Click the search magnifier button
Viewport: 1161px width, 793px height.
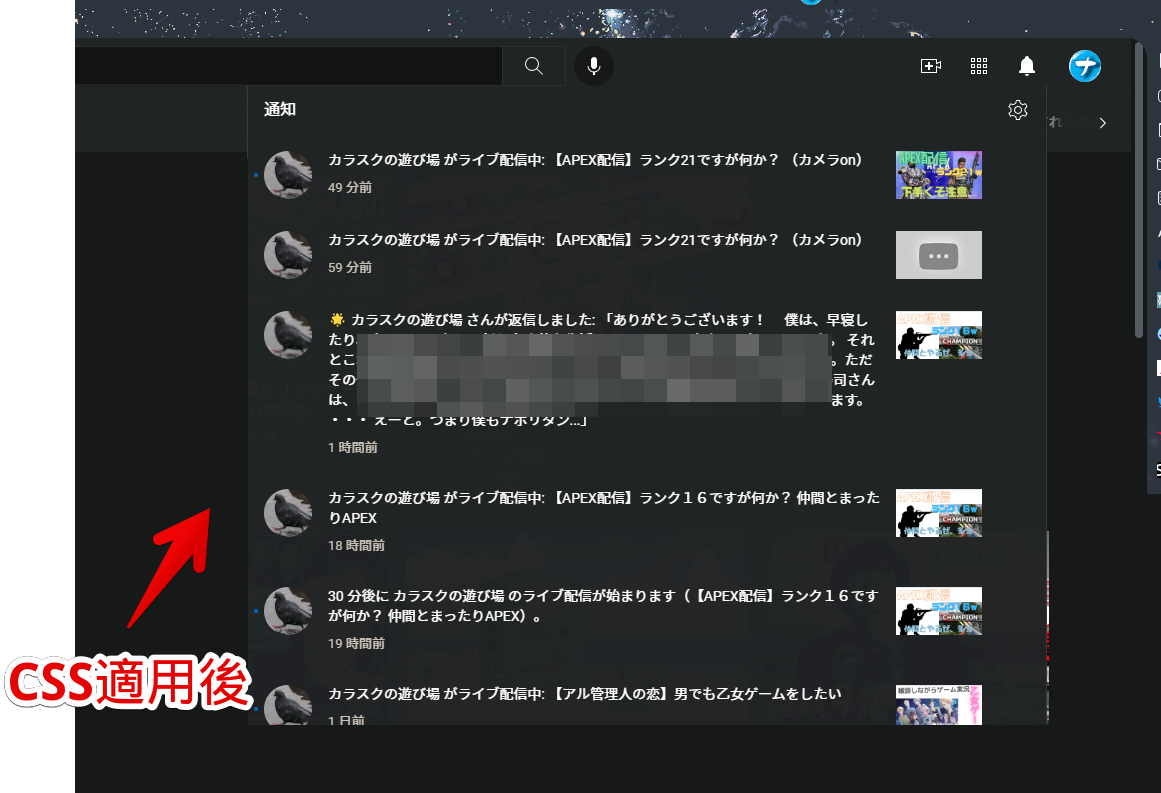[534, 66]
